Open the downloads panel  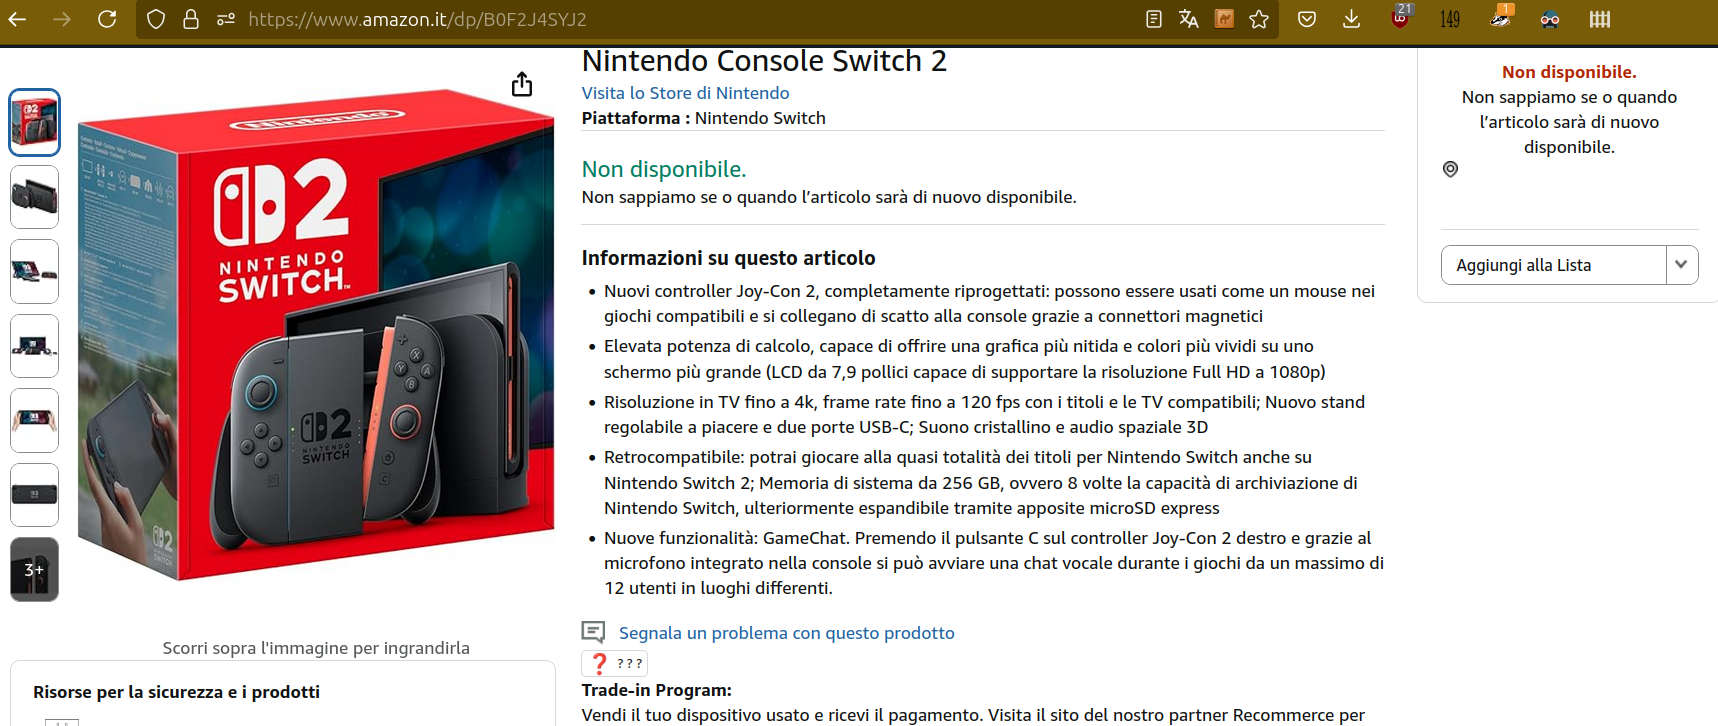[1351, 19]
